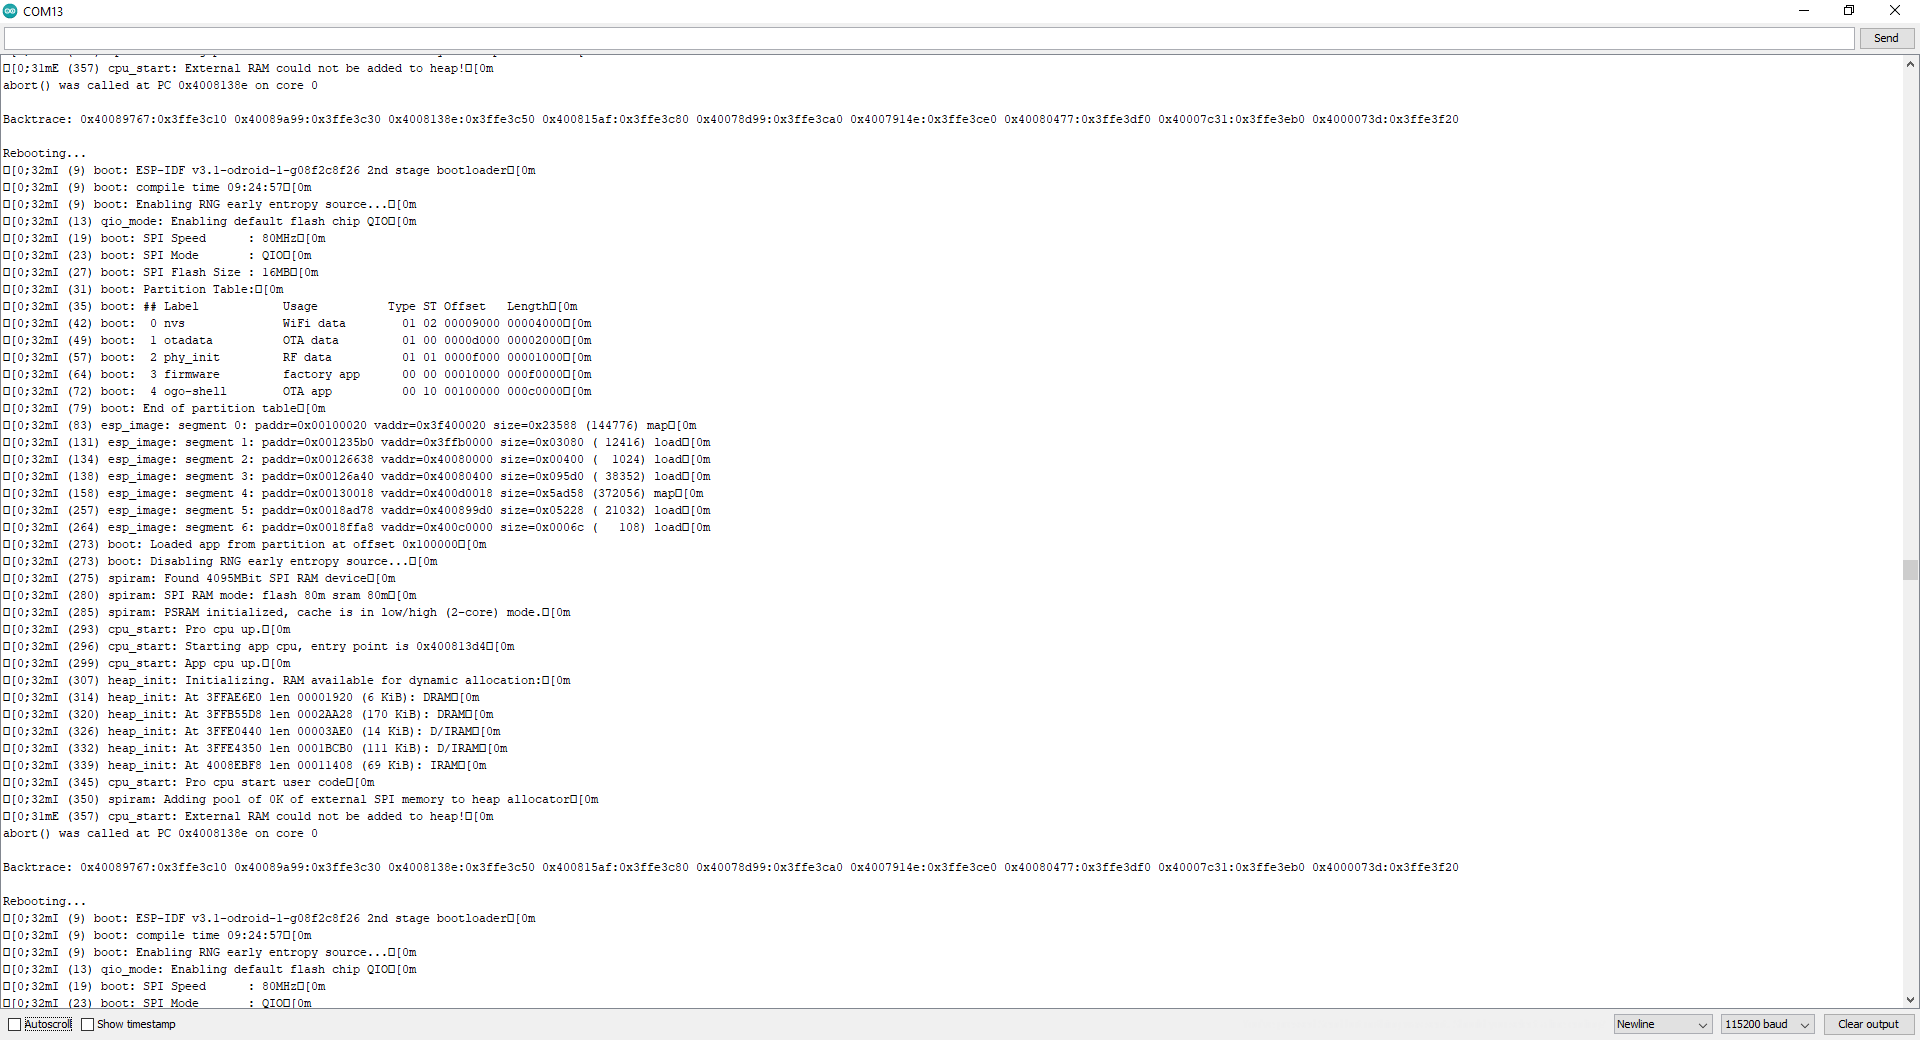
Task: Click 'spiram: Adding pool of 0K' line
Action: (301, 799)
